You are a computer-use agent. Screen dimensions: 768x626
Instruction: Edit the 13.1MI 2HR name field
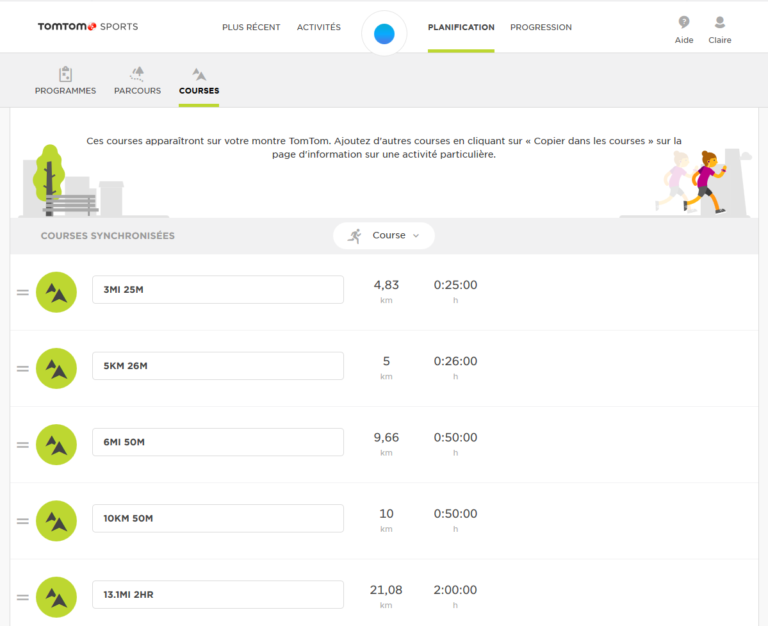[218, 595]
